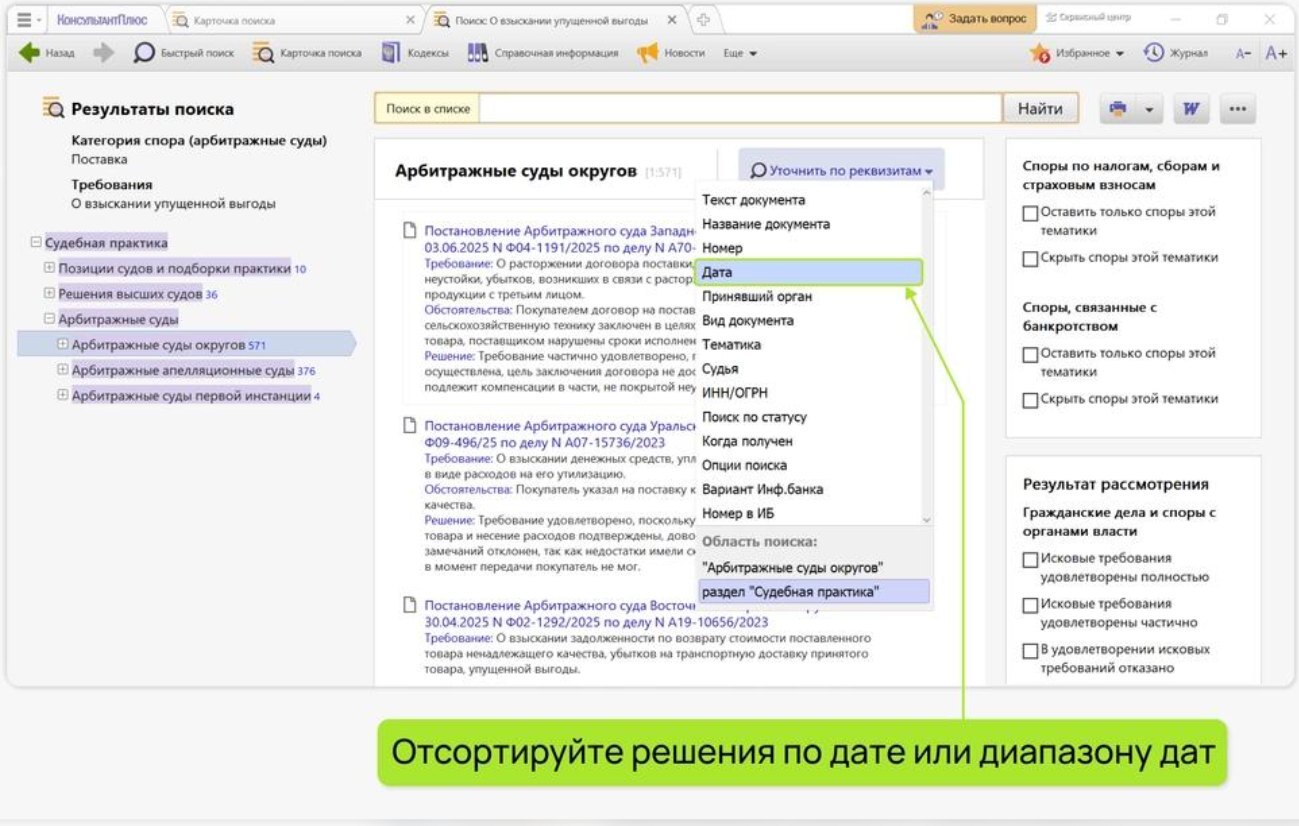The image size is (1299, 826).
Task: Decrease font size with A- icon
Action: tap(1243, 53)
